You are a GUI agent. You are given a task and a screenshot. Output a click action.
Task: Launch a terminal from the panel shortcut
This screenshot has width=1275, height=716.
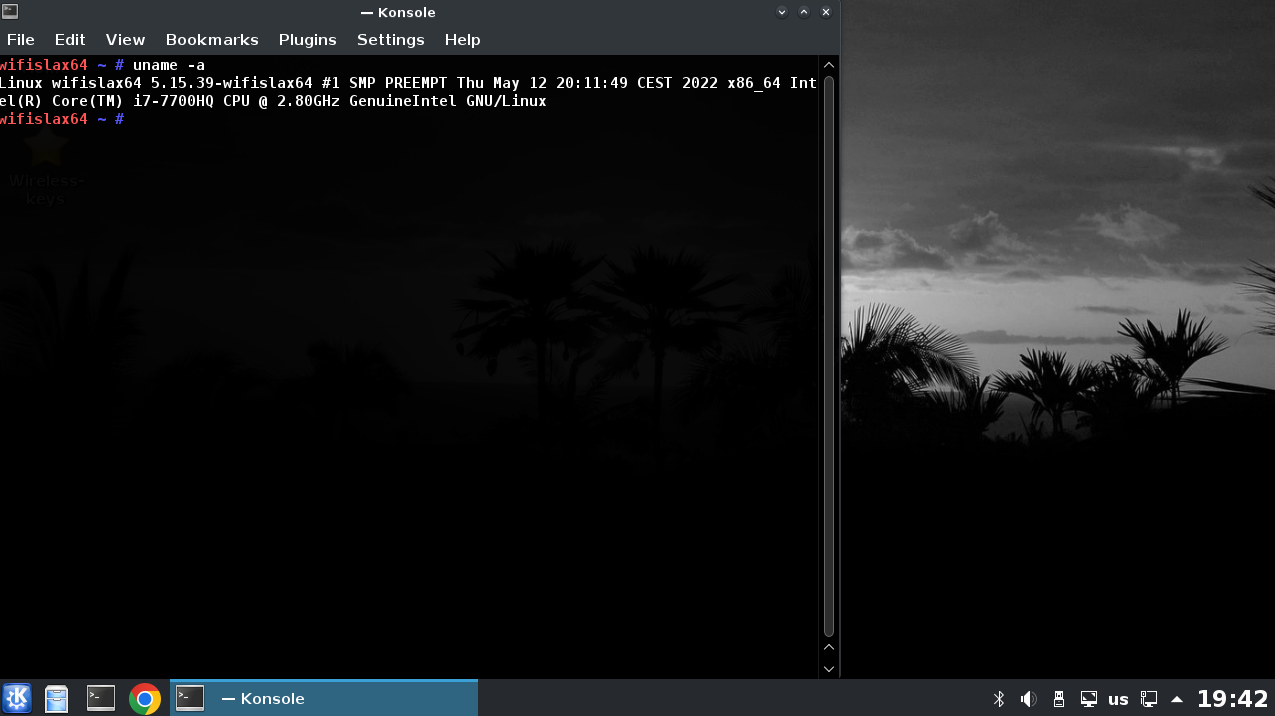(101, 698)
